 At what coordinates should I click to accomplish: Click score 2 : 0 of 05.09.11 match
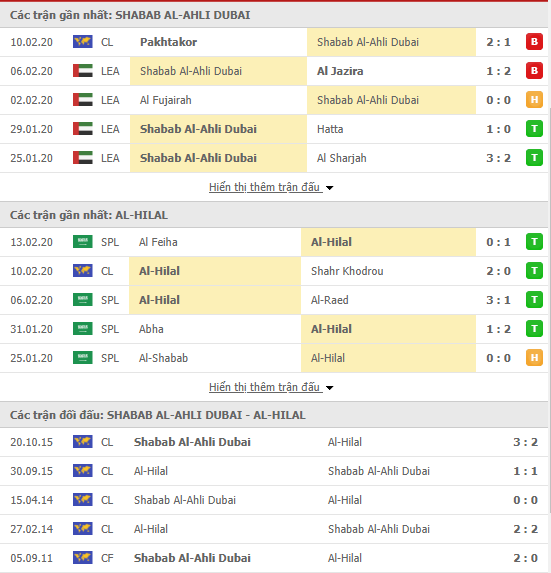(x=525, y=558)
